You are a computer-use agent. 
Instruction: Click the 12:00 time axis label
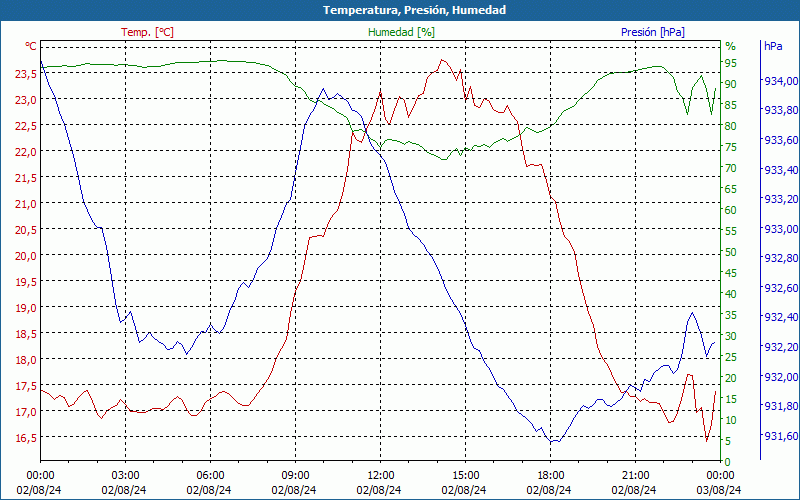pos(380,476)
